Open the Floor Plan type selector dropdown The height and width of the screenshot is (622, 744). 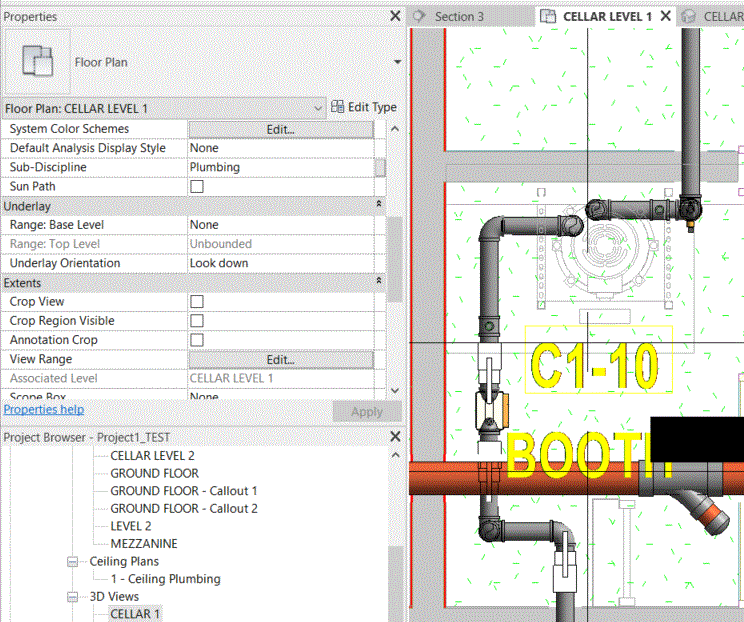(397, 62)
